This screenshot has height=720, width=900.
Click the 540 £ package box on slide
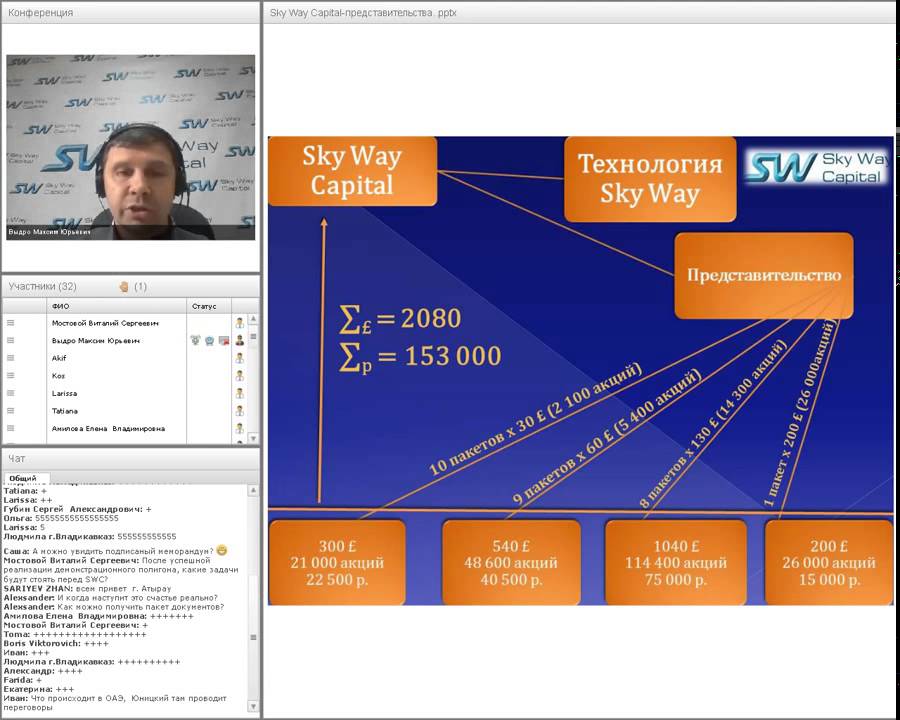click(x=511, y=563)
